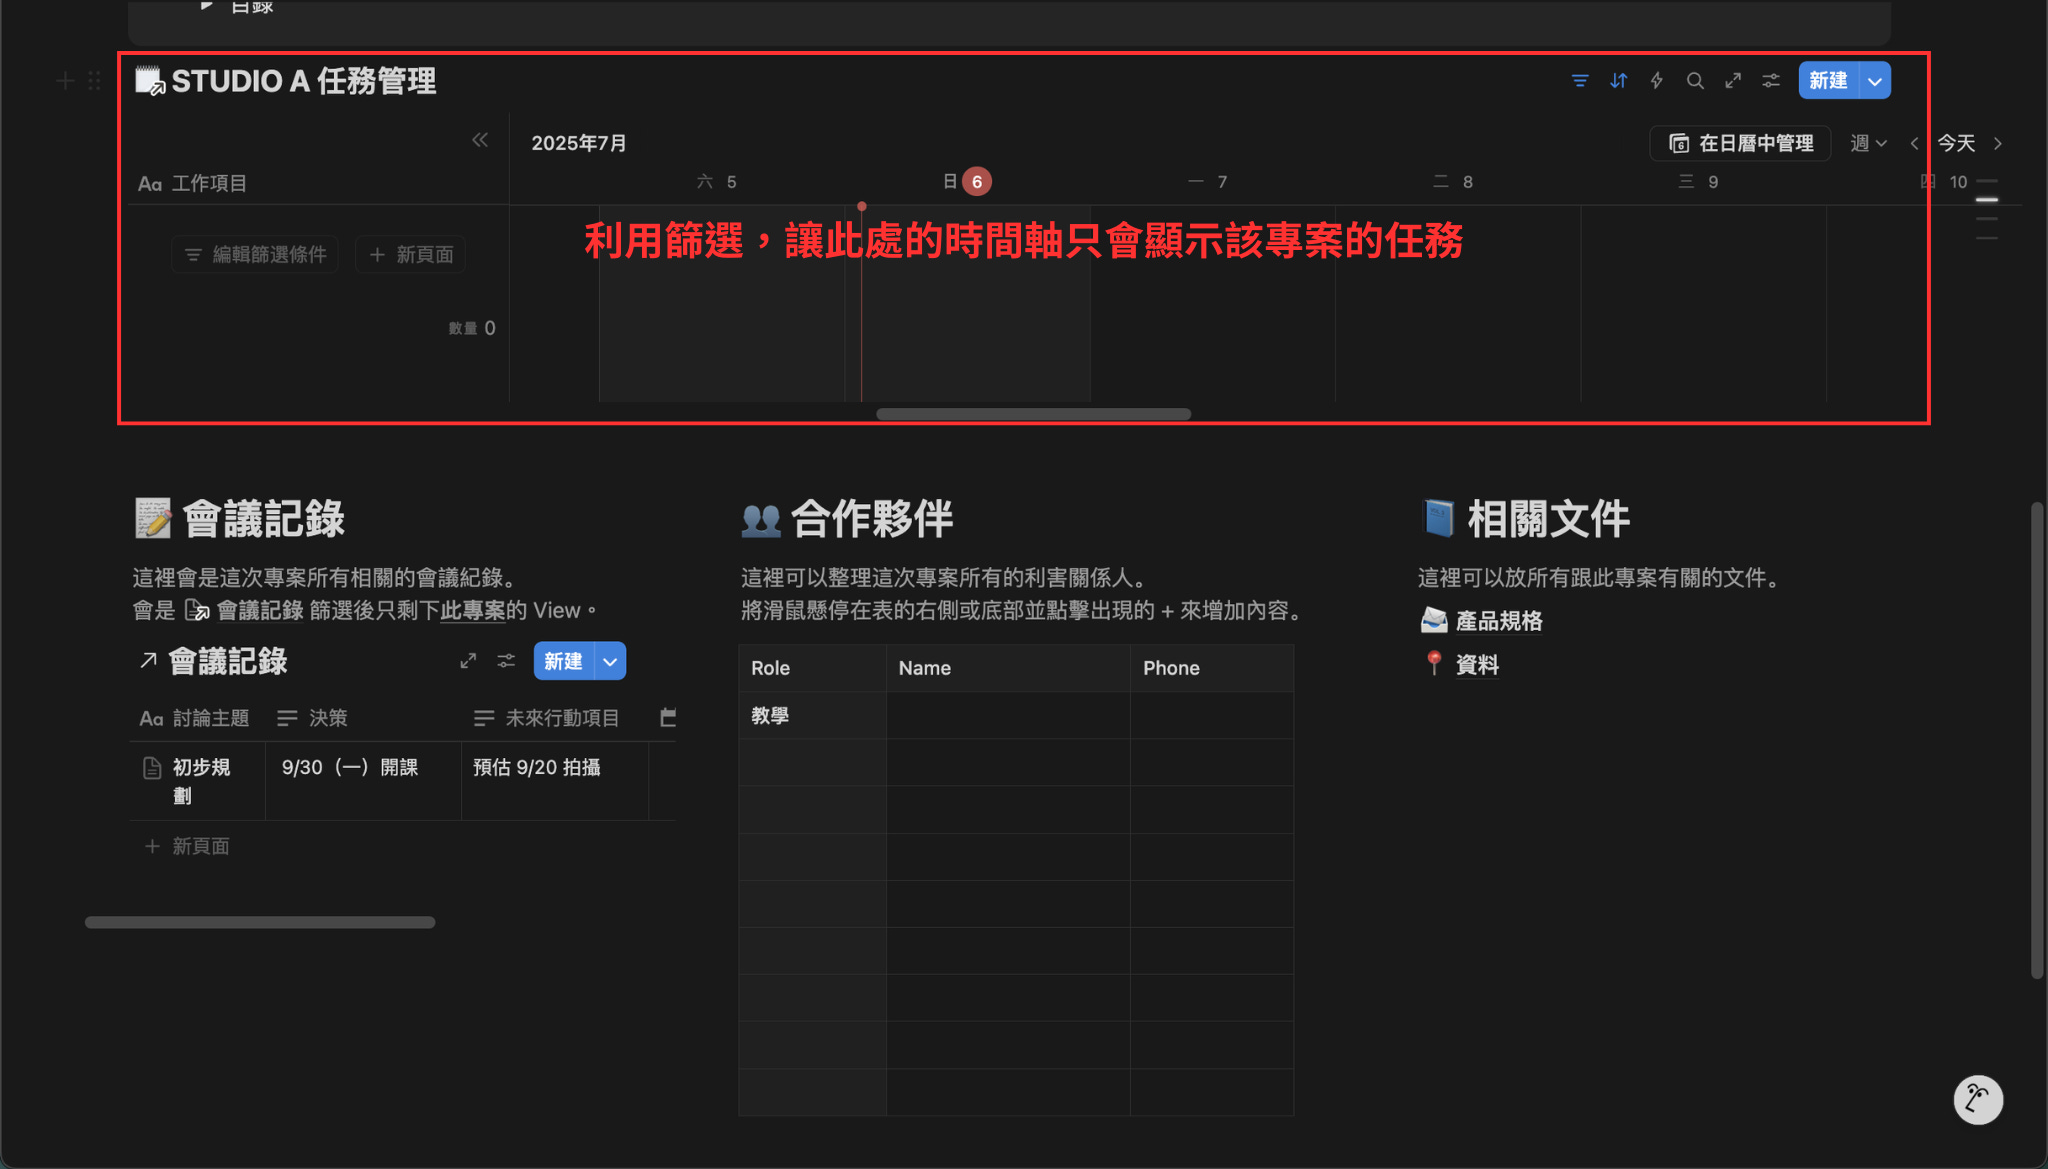Go to next week in timeline

pos(1998,143)
